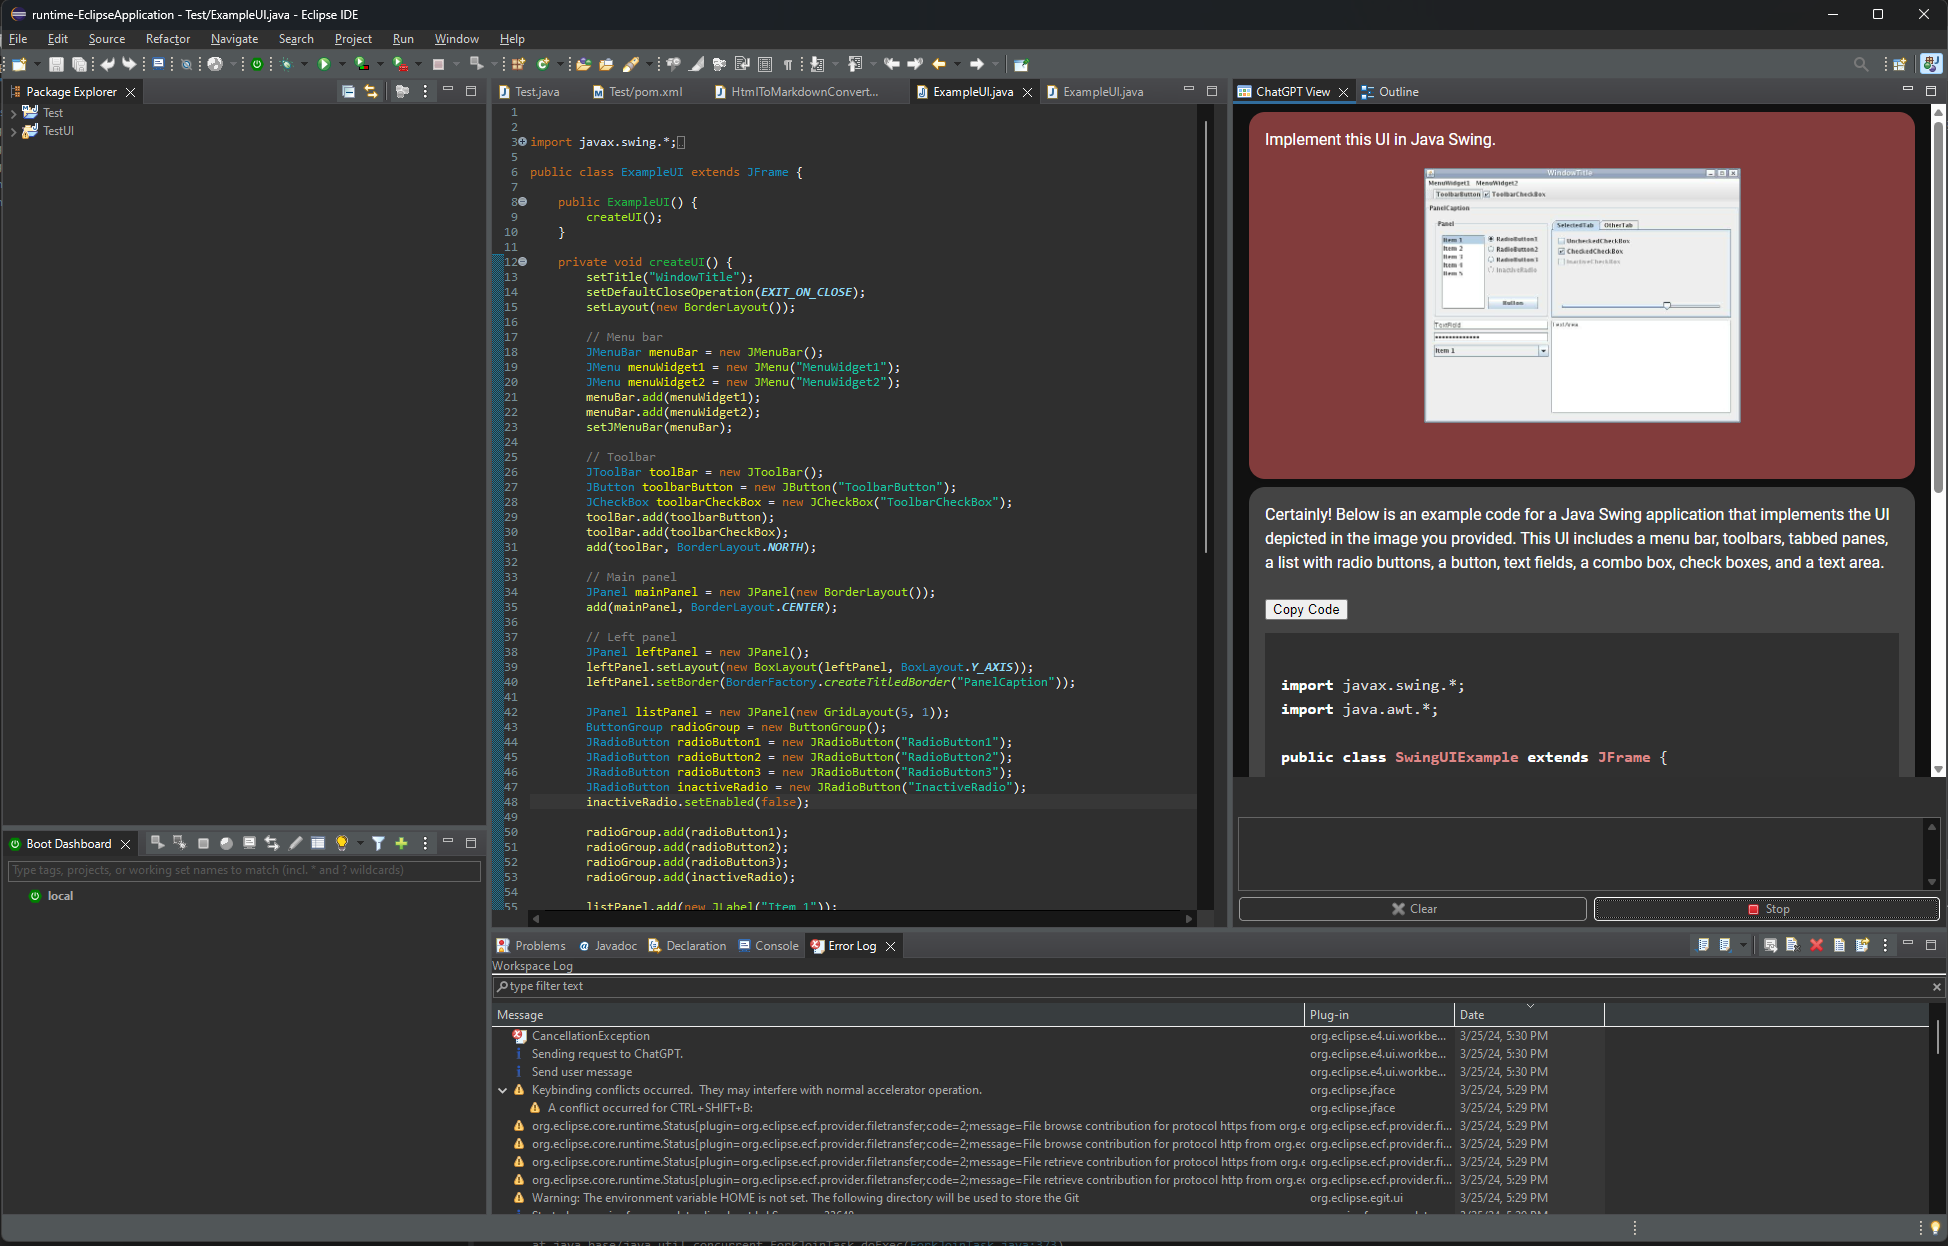Open dropdown arrow next to Run button
This screenshot has height=1246, width=1948.
[342, 64]
